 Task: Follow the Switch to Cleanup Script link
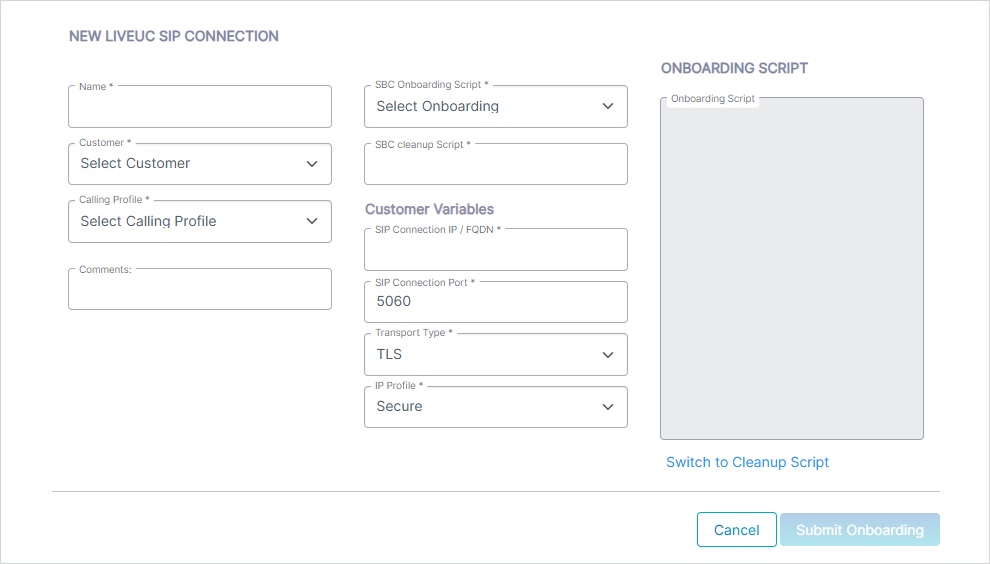(x=748, y=462)
